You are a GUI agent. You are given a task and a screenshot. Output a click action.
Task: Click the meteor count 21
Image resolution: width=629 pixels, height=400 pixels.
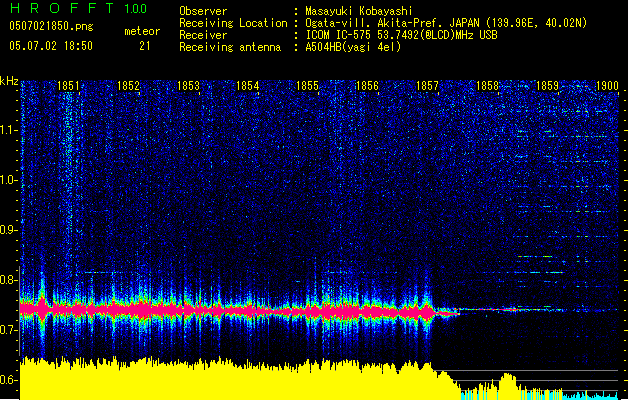tap(145, 46)
